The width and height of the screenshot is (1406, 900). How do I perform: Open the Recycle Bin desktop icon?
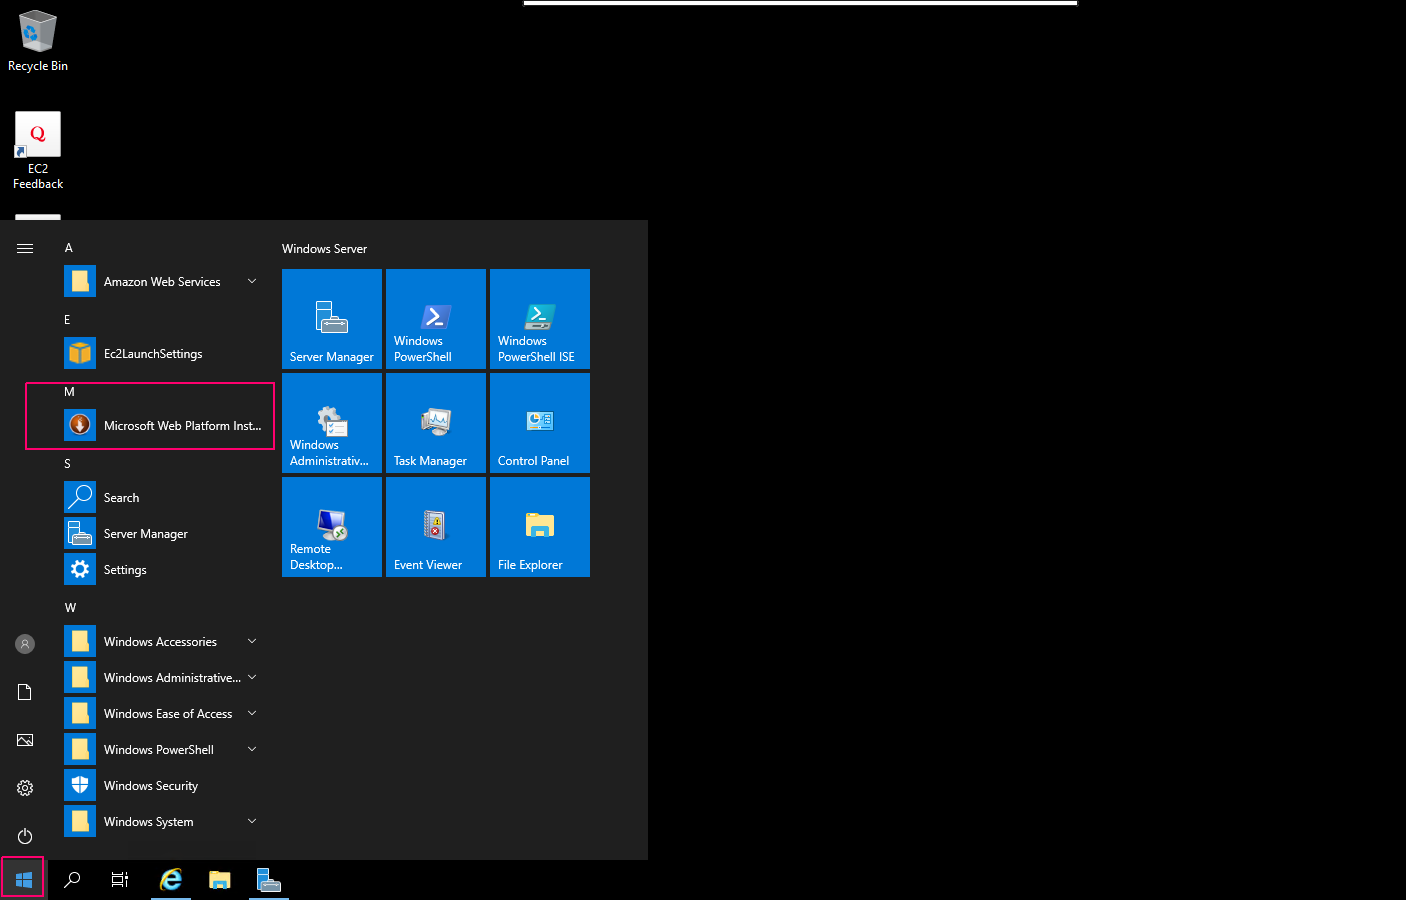click(x=38, y=41)
